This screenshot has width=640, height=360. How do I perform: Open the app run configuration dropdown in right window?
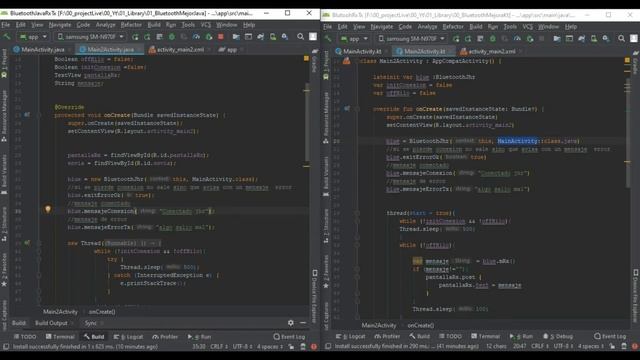coord(354,38)
